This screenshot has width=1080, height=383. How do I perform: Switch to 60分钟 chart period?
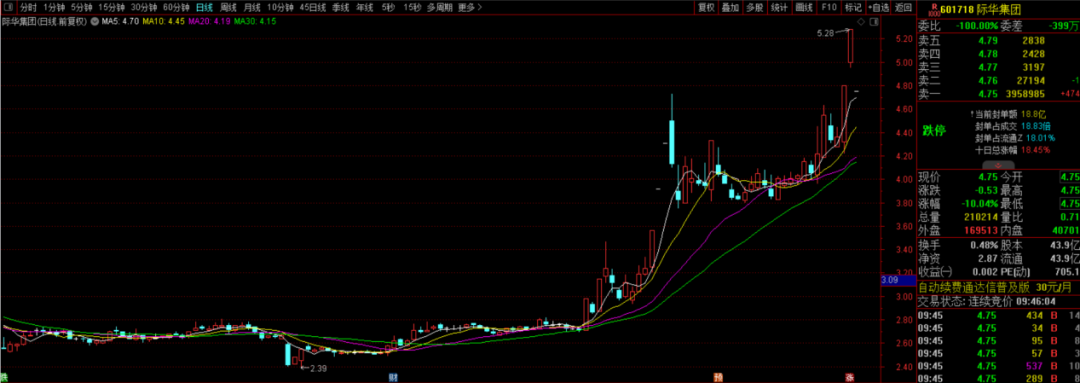click(x=176, y=8)
